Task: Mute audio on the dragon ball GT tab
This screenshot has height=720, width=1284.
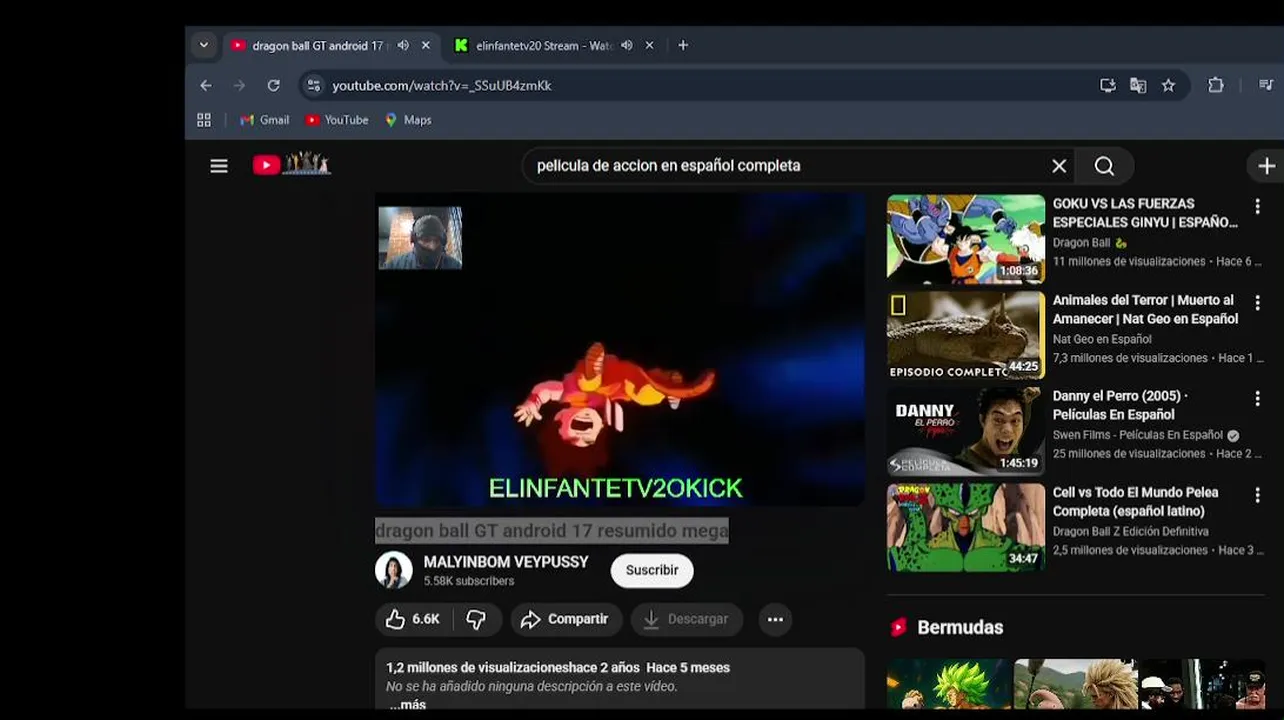Action: click(x=403, y=46)
